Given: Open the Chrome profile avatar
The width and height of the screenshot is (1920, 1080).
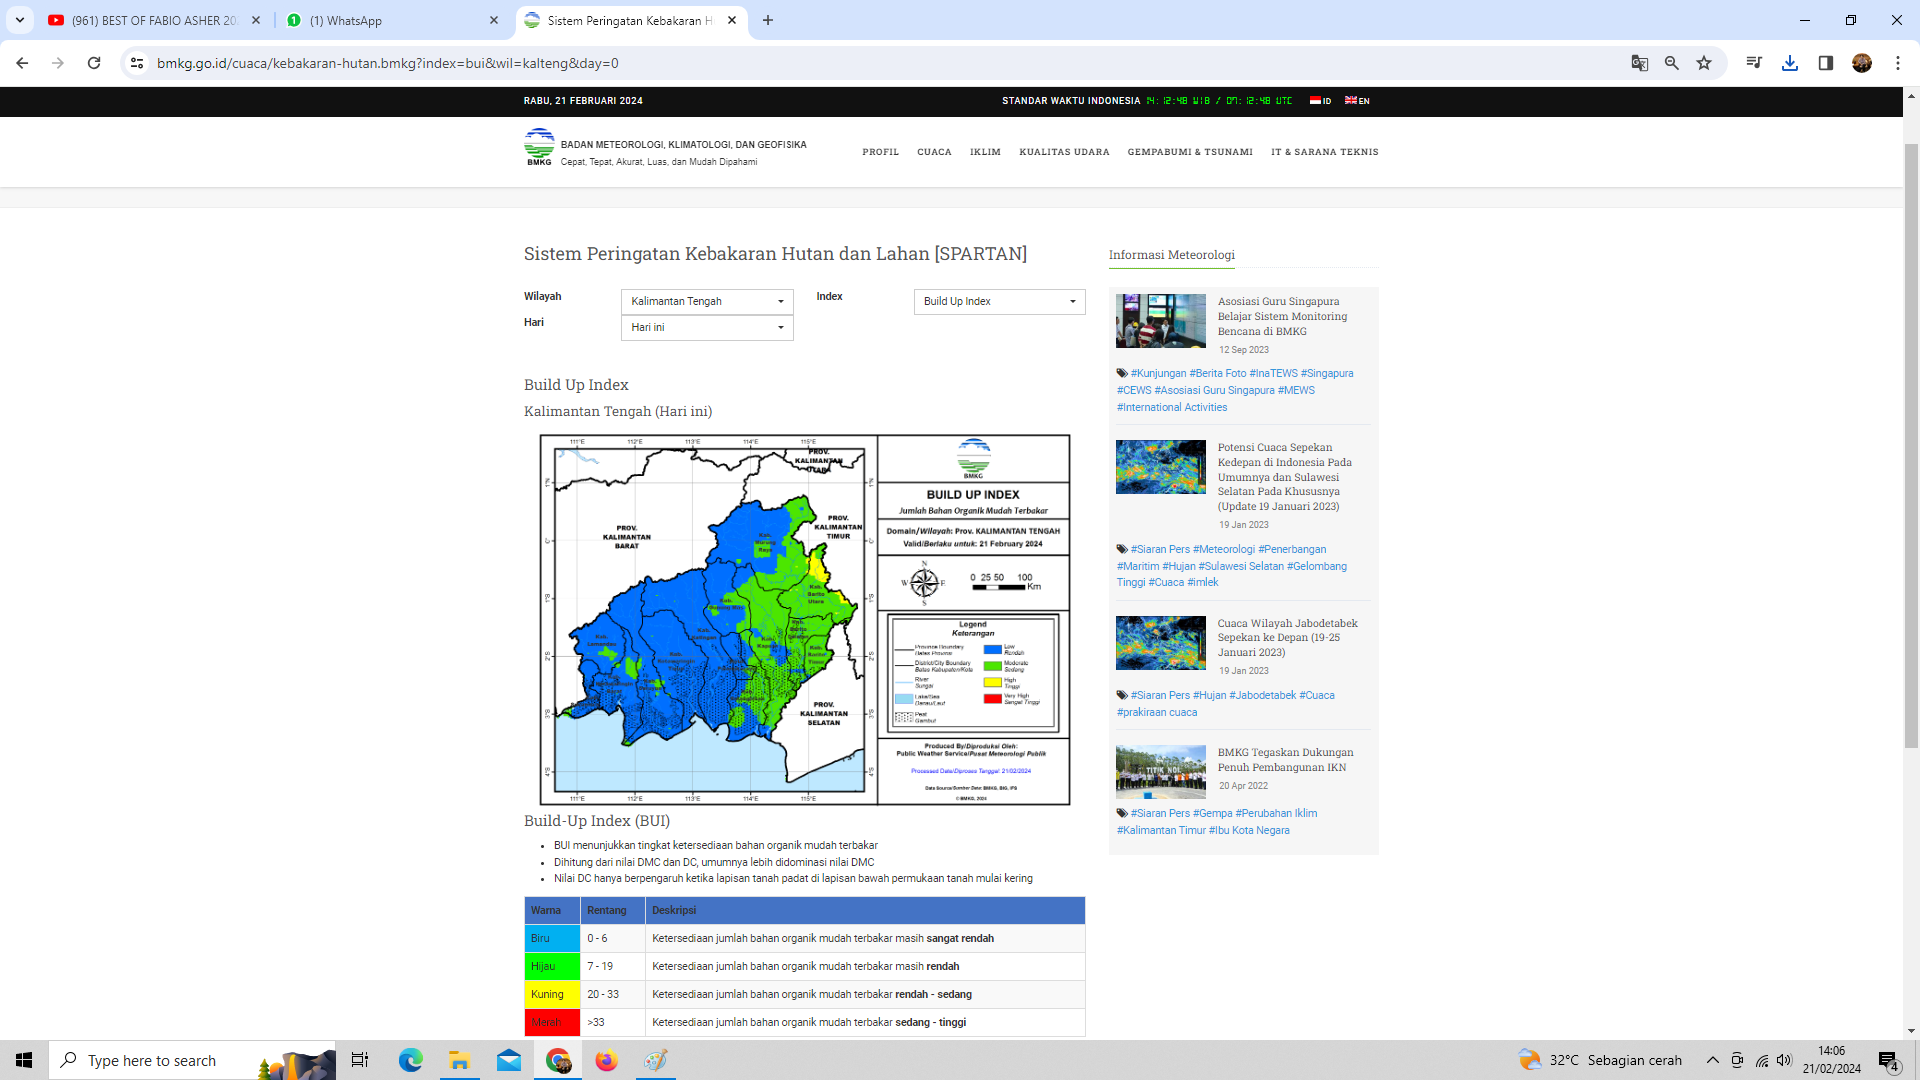Looking at the screenshot, I should tap(1862, 63).
